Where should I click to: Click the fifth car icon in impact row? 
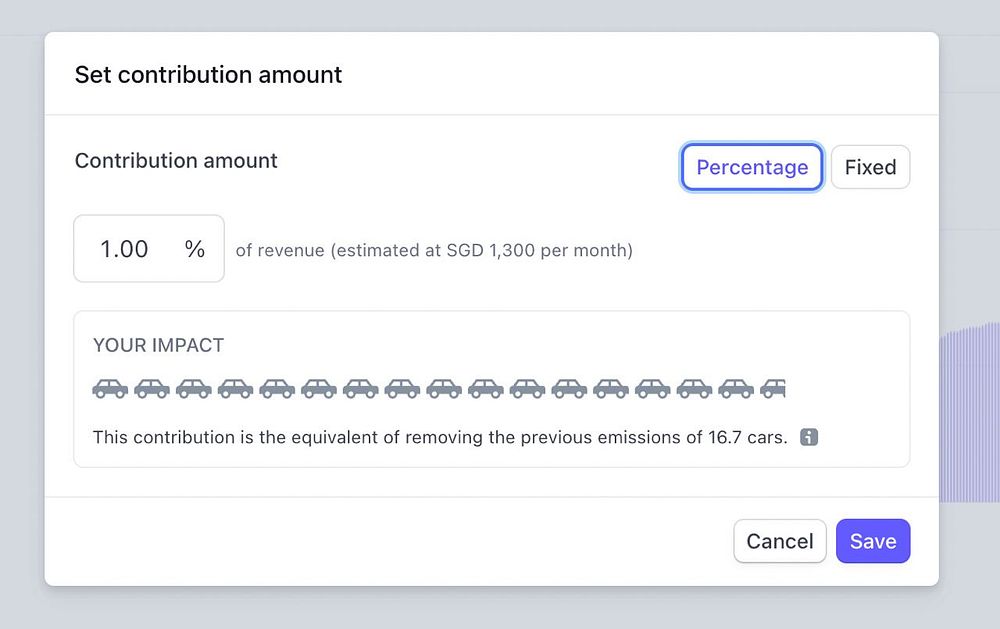click(277, 388)
